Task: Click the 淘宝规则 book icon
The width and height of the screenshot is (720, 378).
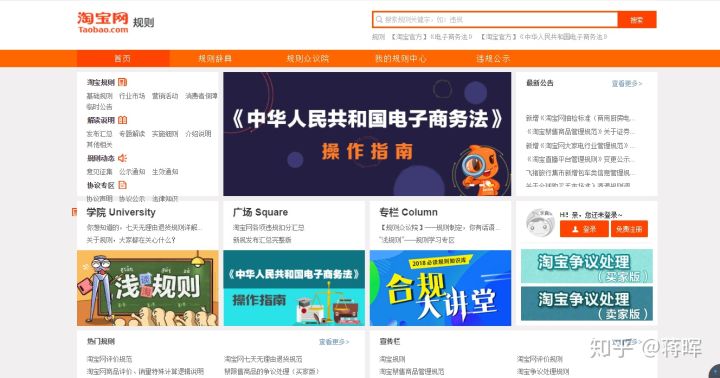Action: tap(122, 82)
